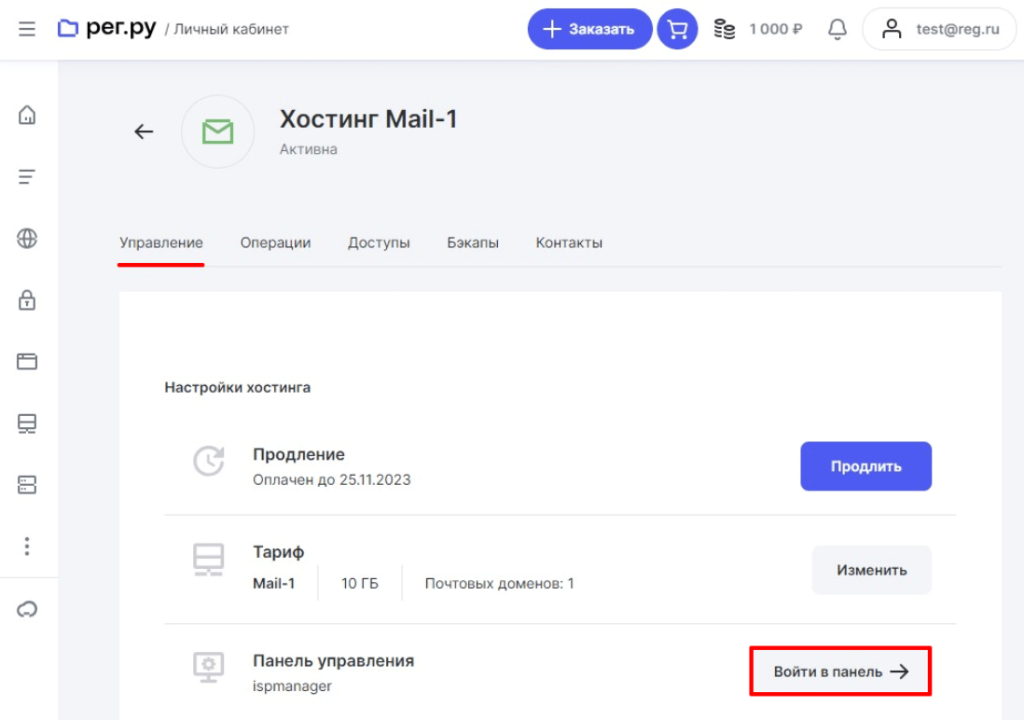
Task: Switch to the Бэкапы tab
Action: [x=472, y=243]
